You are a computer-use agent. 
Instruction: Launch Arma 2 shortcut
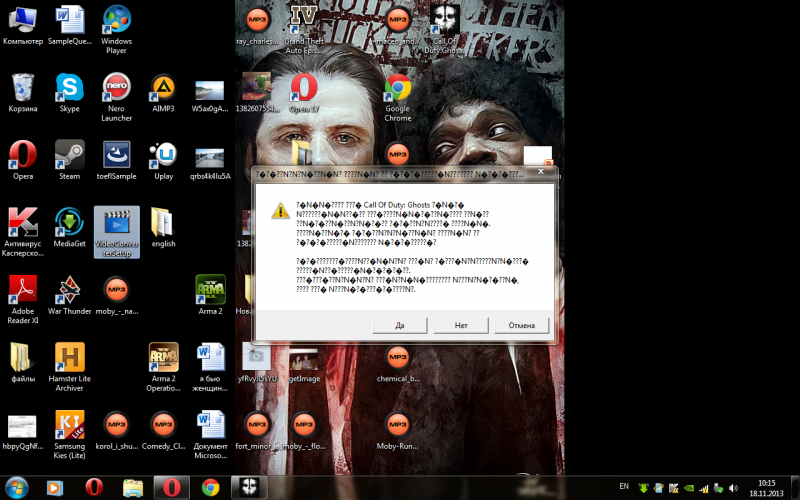[210, 295]
